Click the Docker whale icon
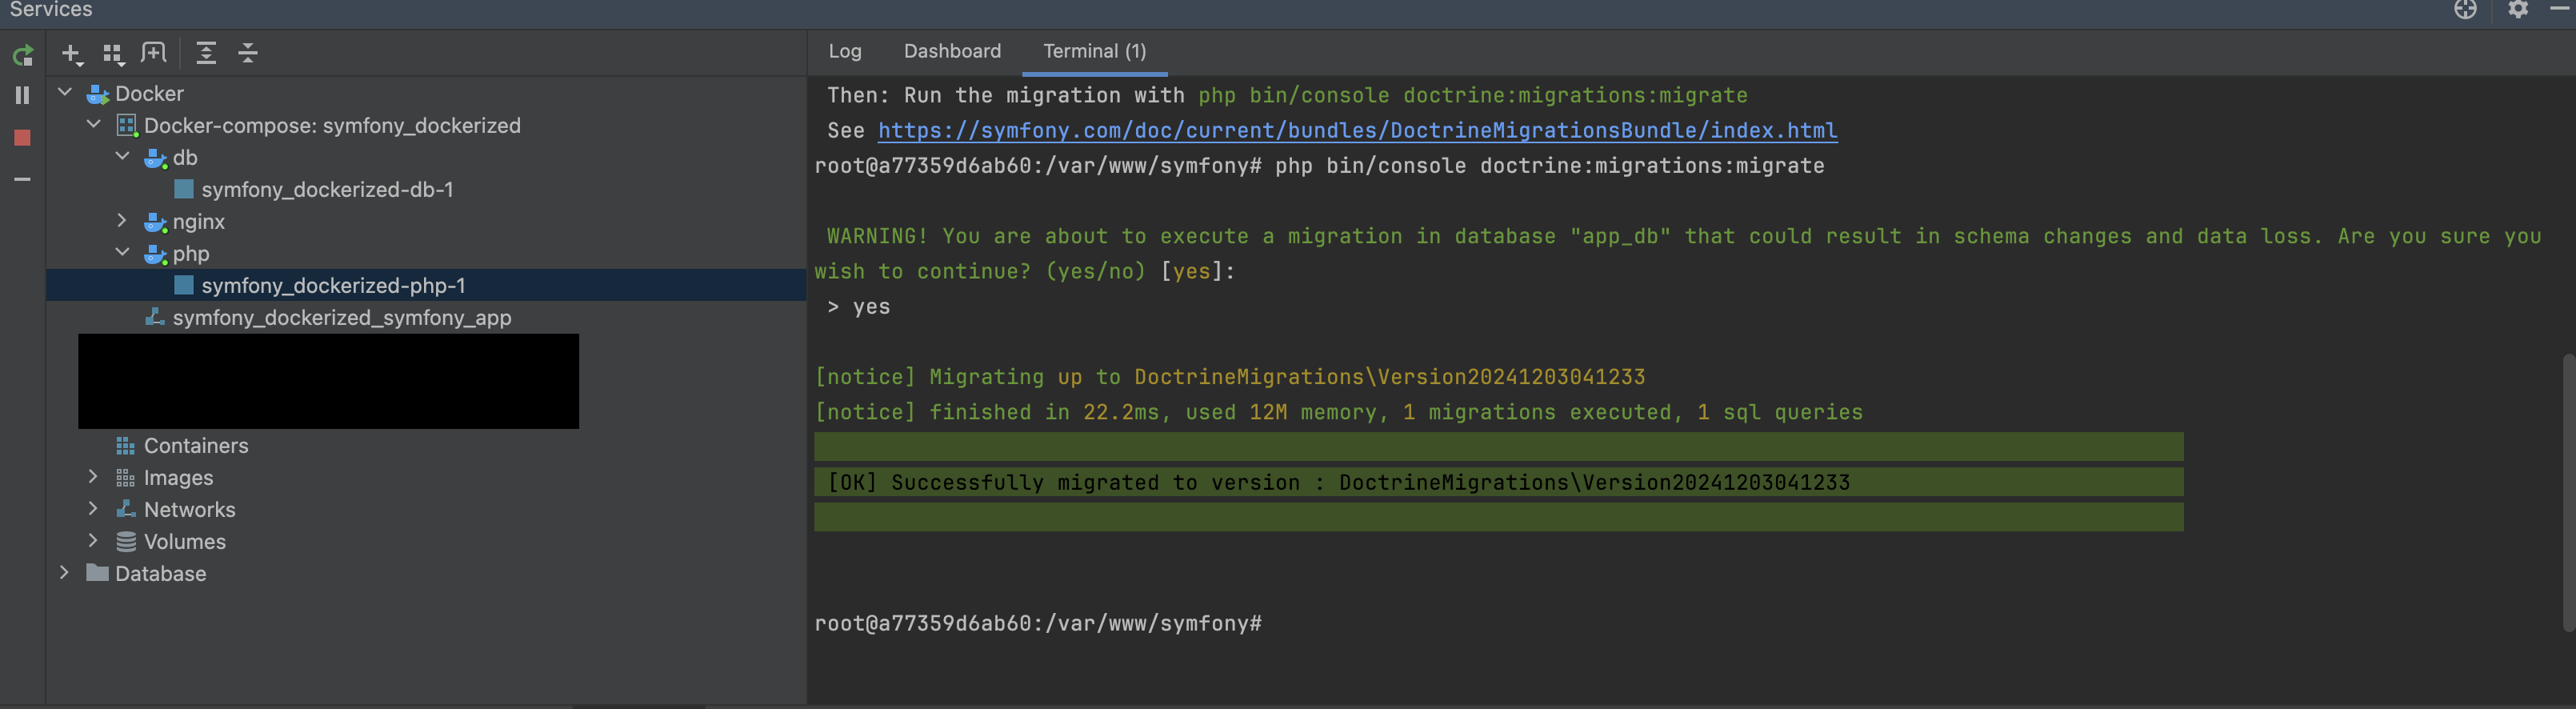The height and width of the screenshot is (709, 2576). pos(97,94)
